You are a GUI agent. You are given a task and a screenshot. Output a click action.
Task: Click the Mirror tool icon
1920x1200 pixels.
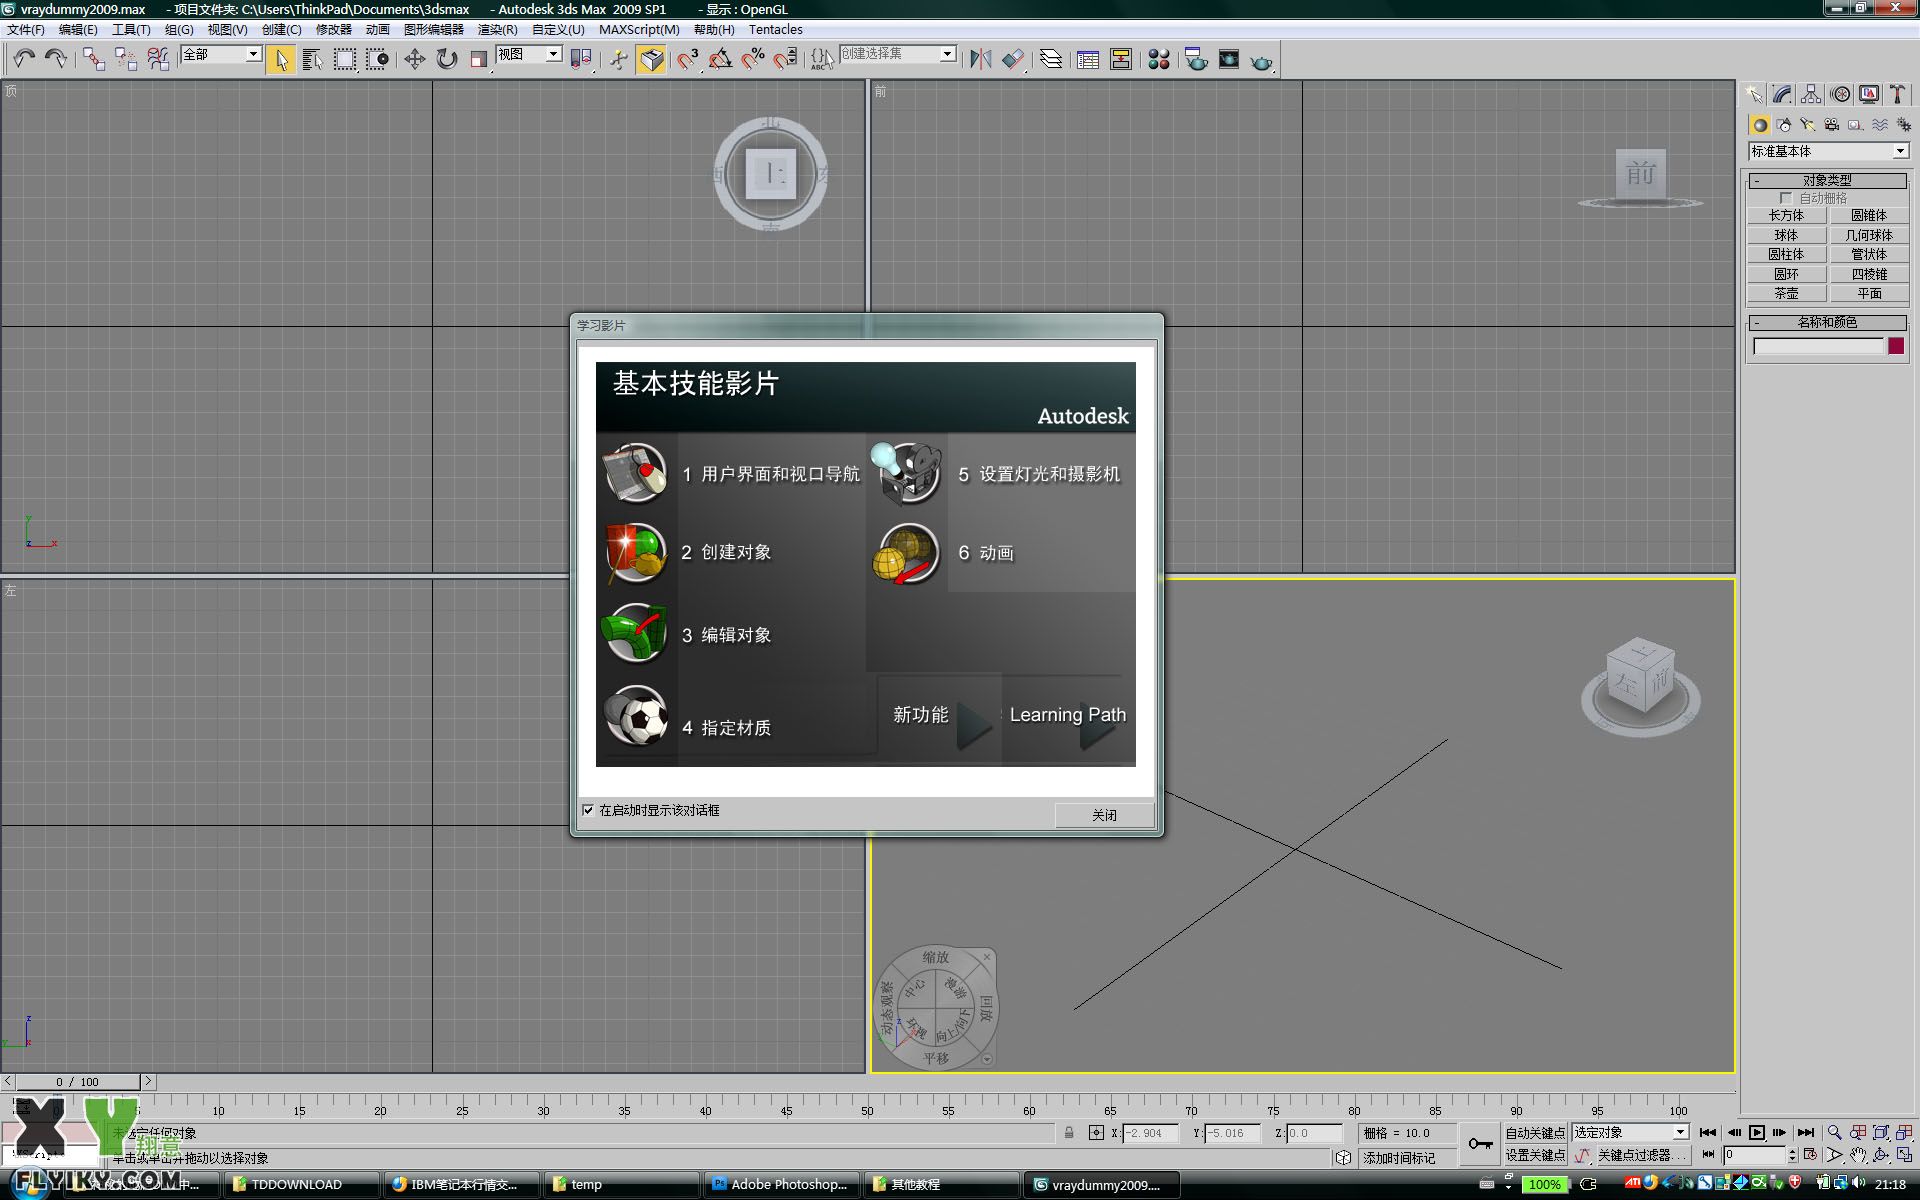coord(980,60)
